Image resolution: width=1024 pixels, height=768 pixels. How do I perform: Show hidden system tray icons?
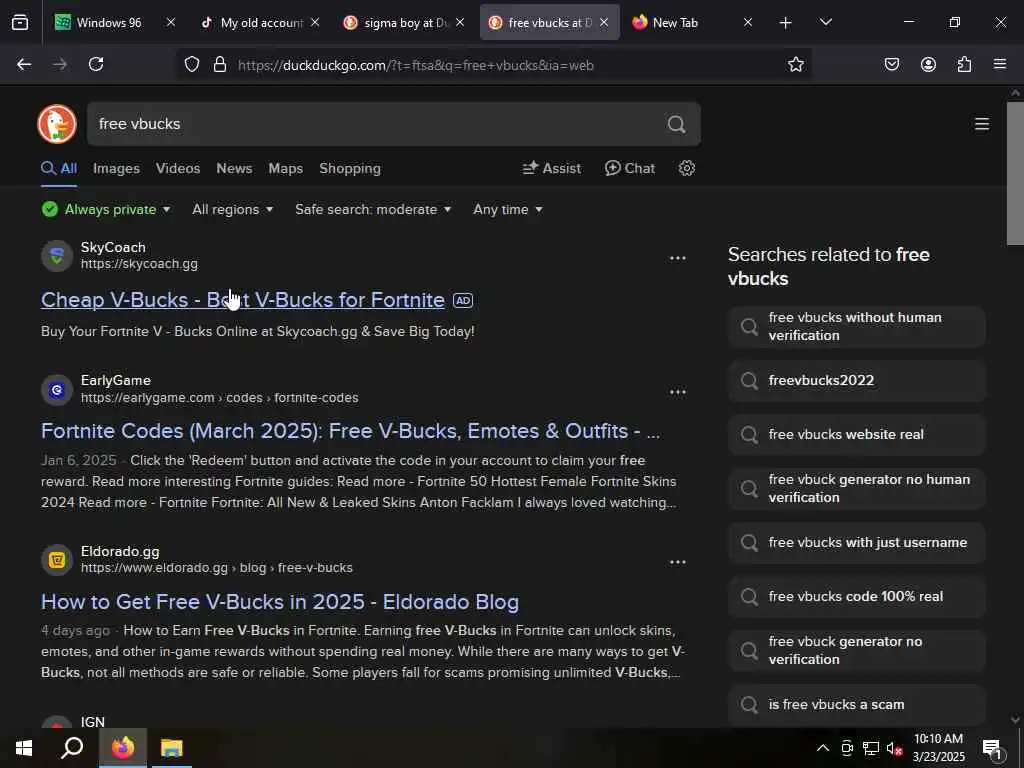click(823, 748)
